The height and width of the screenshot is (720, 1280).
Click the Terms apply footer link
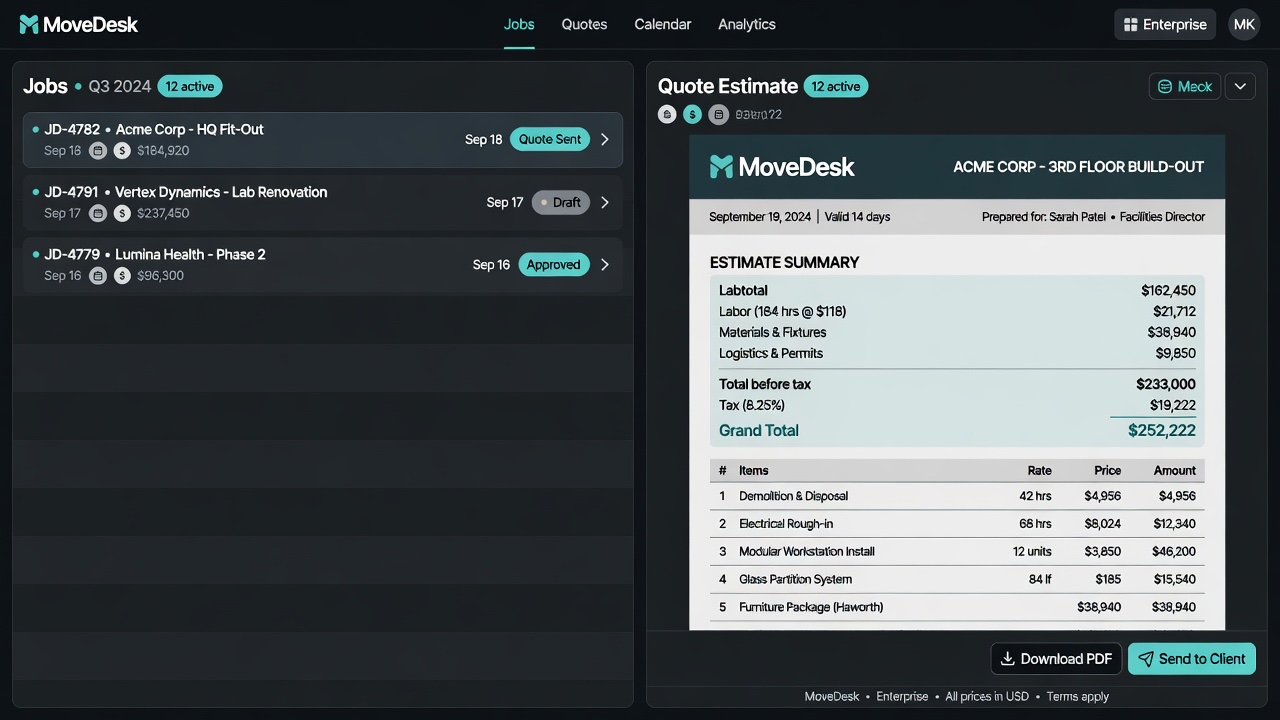click(x=1078, y=696)
